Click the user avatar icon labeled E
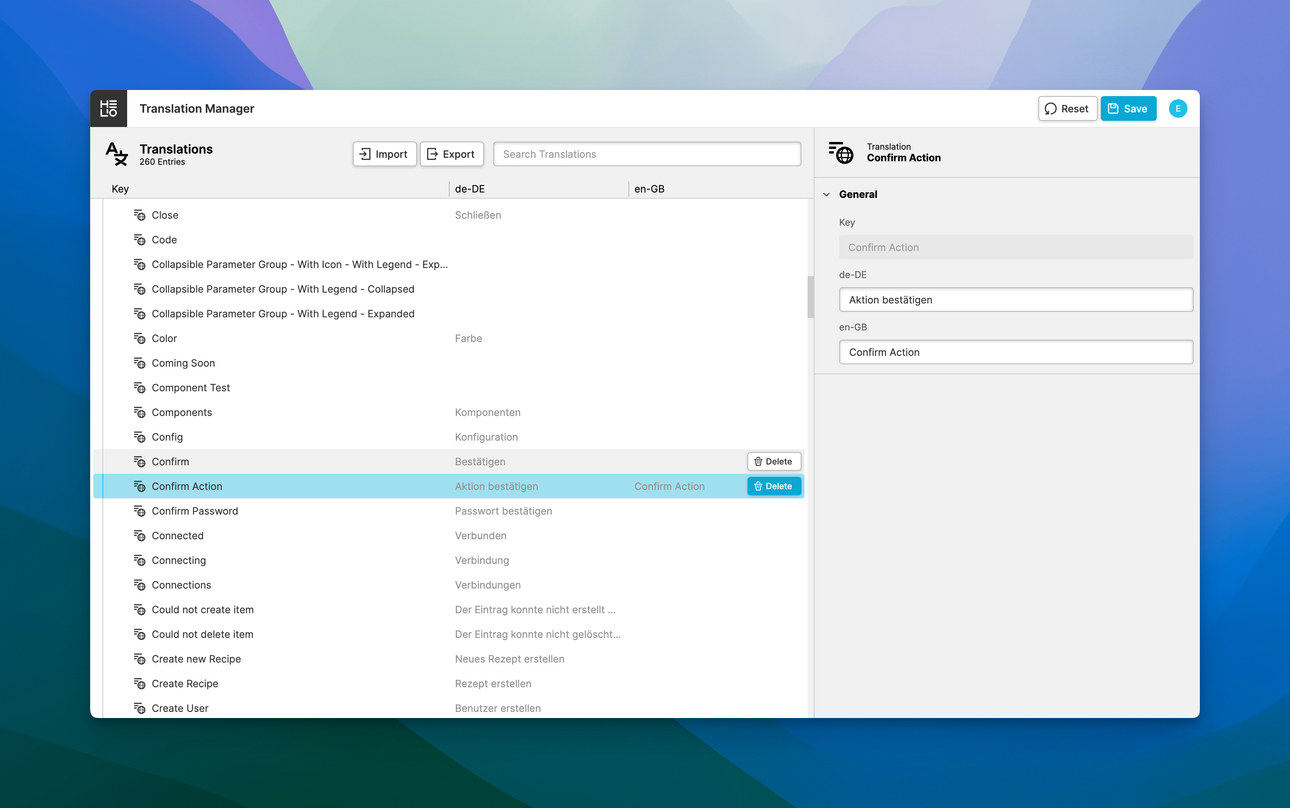 (x=1178, y=109)
